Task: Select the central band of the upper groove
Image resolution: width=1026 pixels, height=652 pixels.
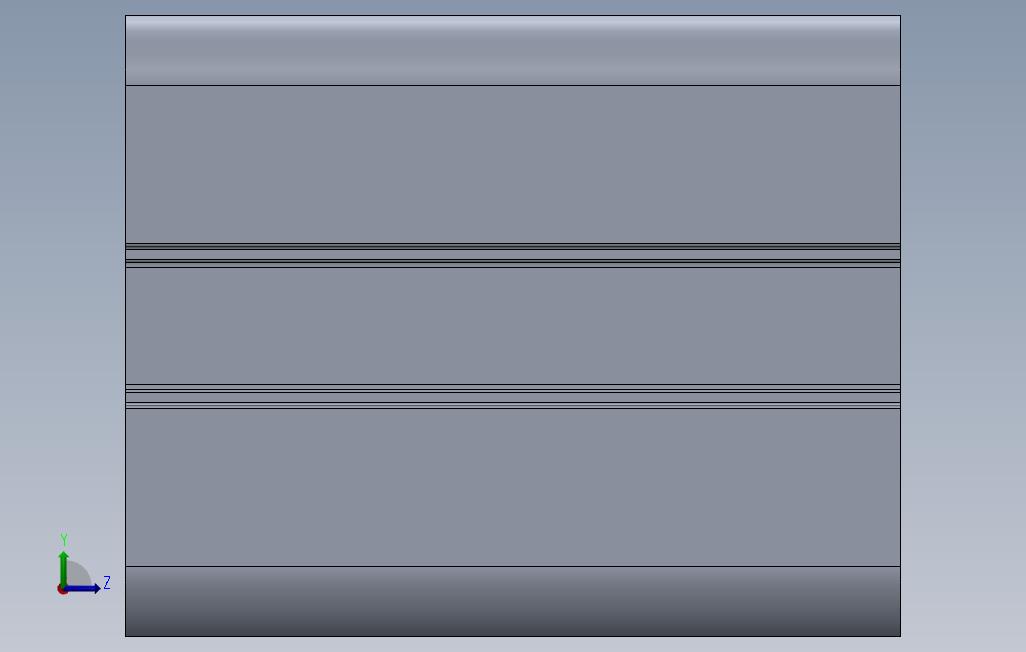Action: tap(513, 255)
